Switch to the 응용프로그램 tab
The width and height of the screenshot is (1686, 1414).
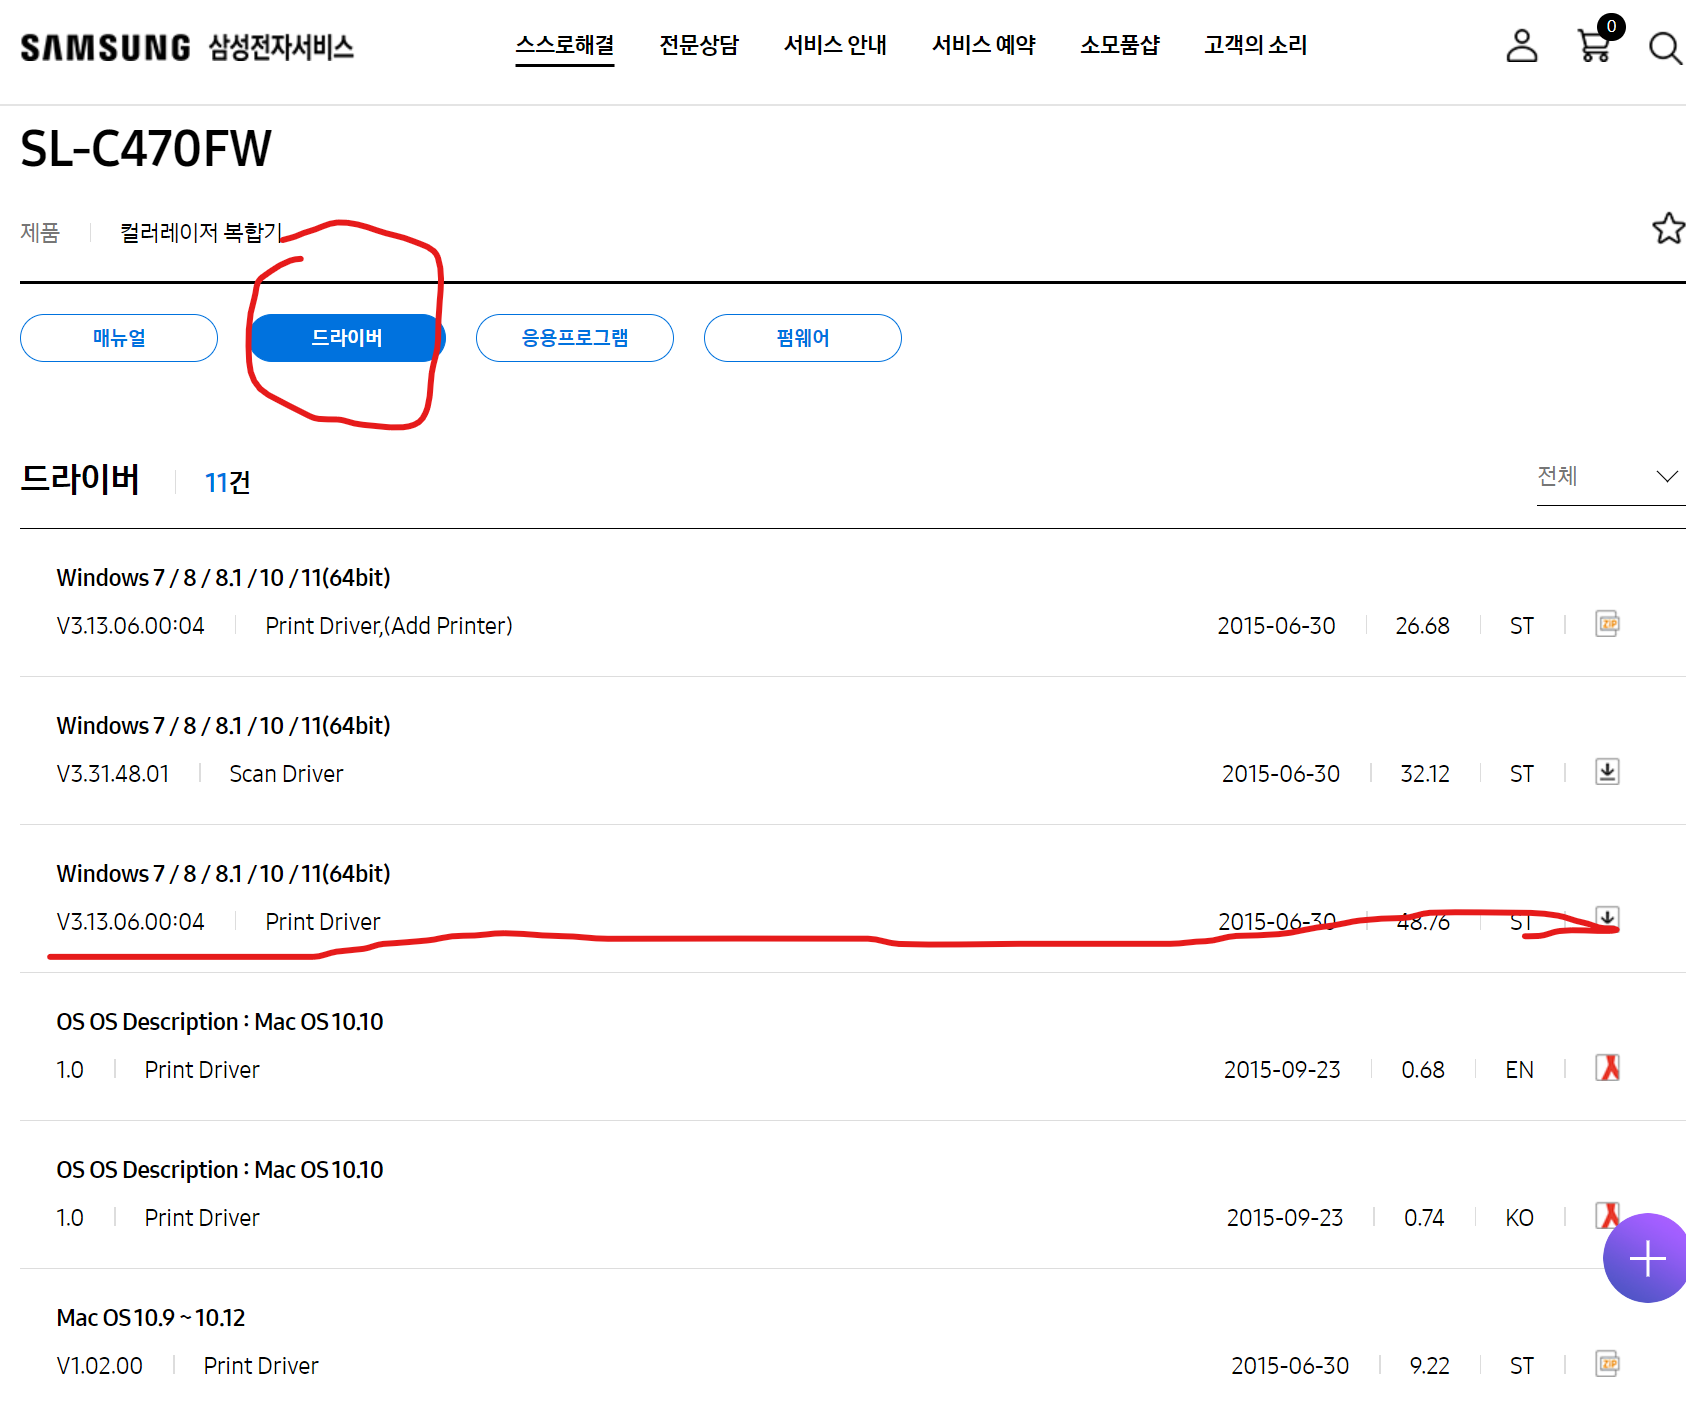(x=575, y=338)
